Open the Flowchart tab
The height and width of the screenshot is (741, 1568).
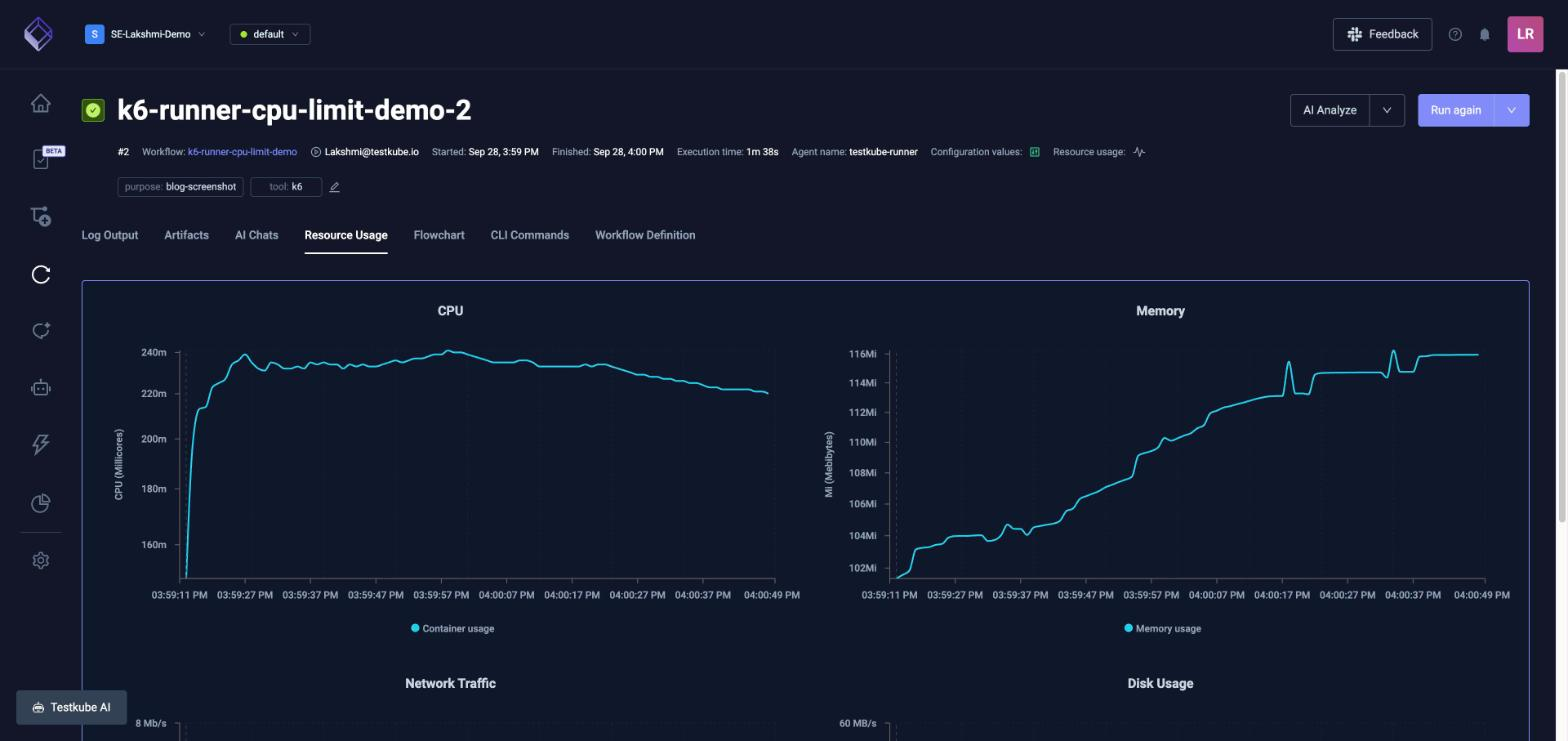(439, 235)
